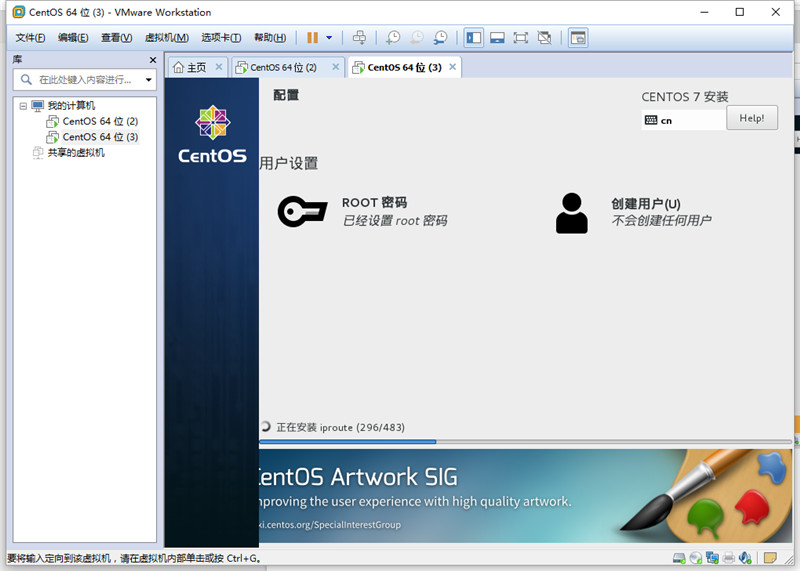
Task: Click the cn keyboard layout indicator
Action: (x=684, y=120)
